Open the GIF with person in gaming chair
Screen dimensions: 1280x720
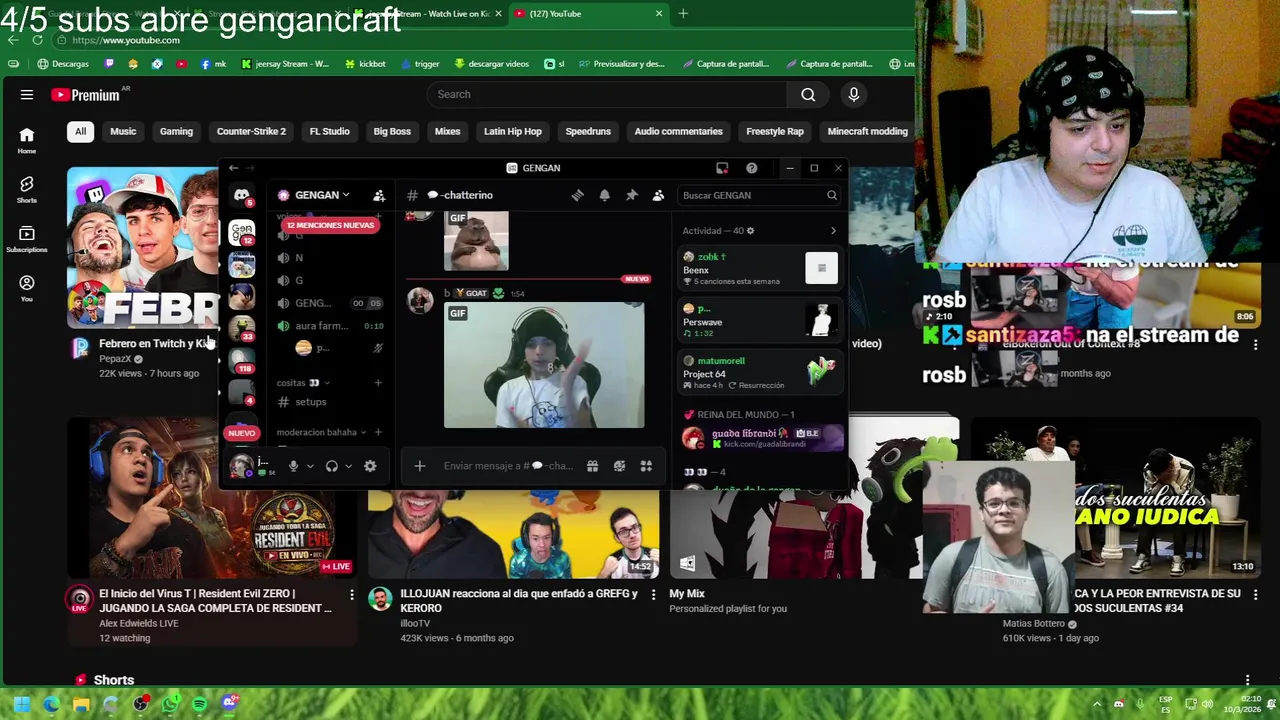pyautogui.click(x=544, y=365)
